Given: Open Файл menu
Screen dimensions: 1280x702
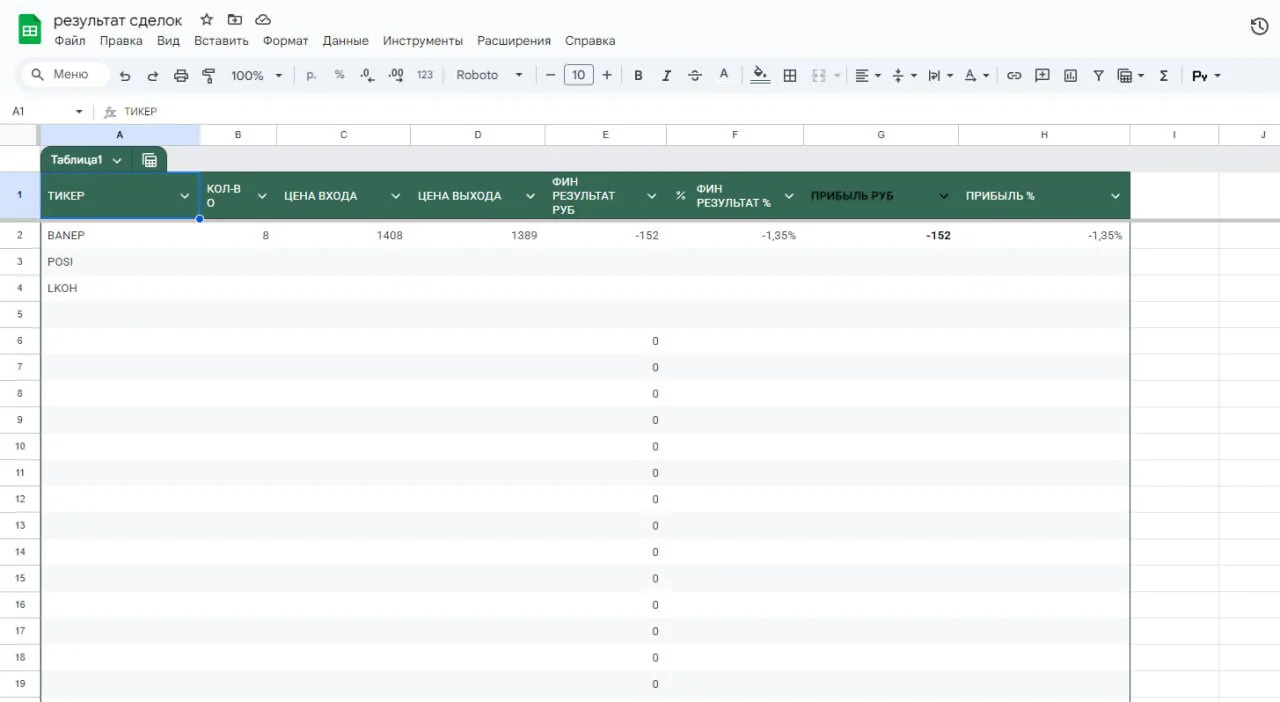Looking at the screenshot, I should (70, 41).
